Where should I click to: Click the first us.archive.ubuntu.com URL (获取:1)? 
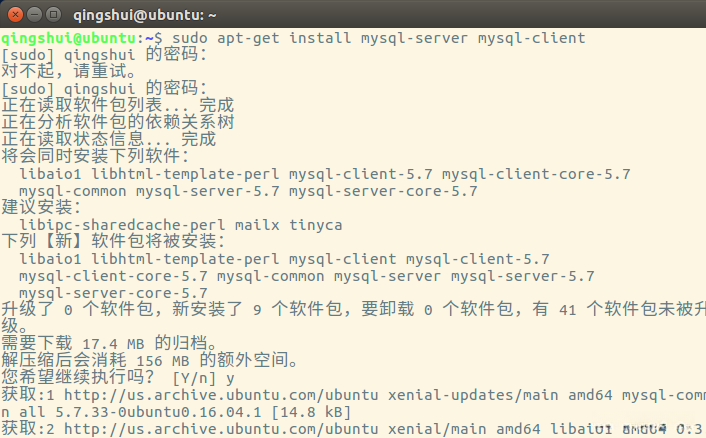tap(228, 395)
